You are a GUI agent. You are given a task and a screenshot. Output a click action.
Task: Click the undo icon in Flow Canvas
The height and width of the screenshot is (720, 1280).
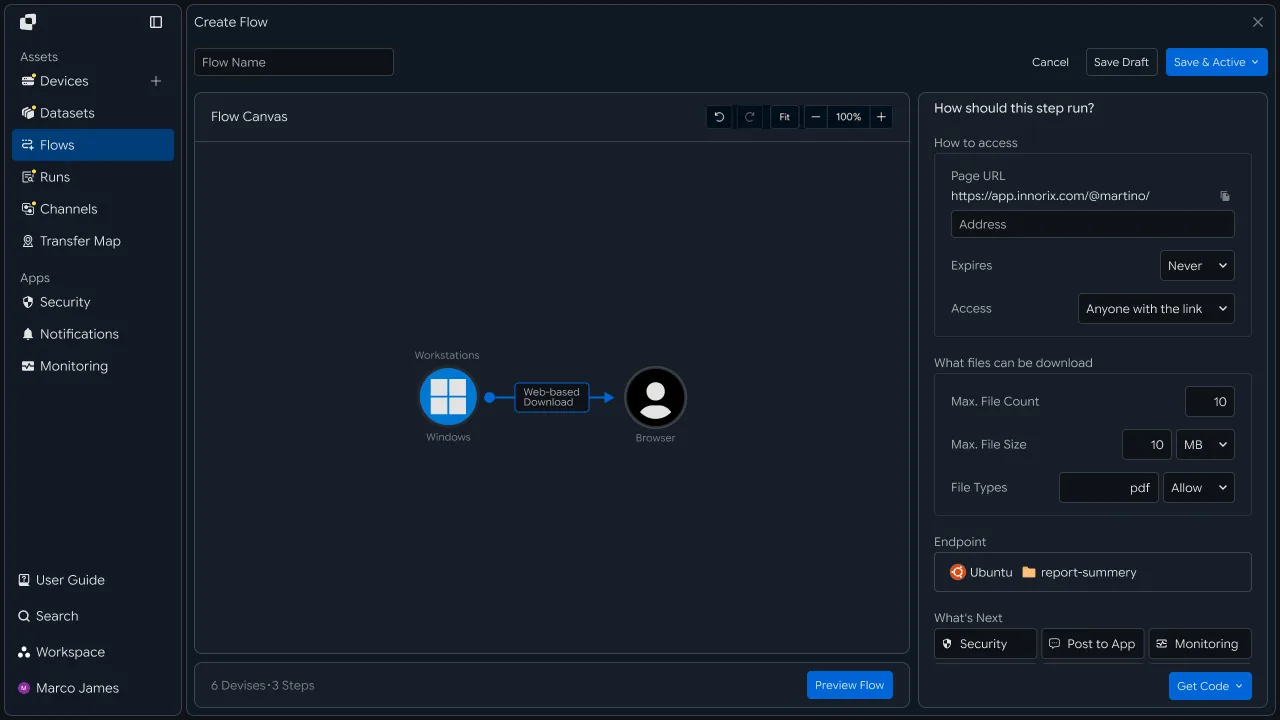point(718,117)
